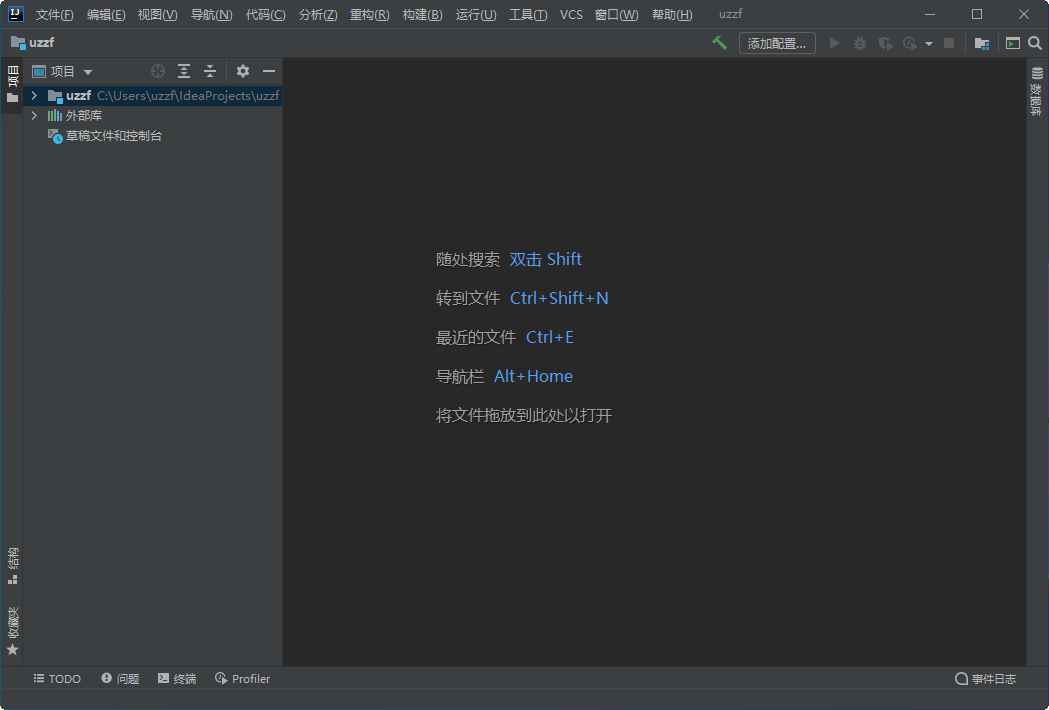Open the 编辑(E) menu
Image resolution: width=1049 pixels, height=710 pixels.
tap(106, 15)
